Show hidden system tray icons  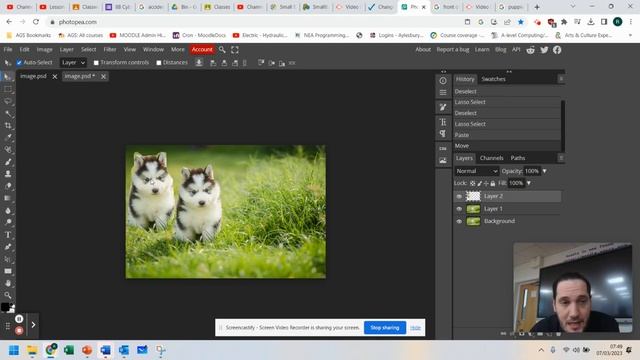541,350
